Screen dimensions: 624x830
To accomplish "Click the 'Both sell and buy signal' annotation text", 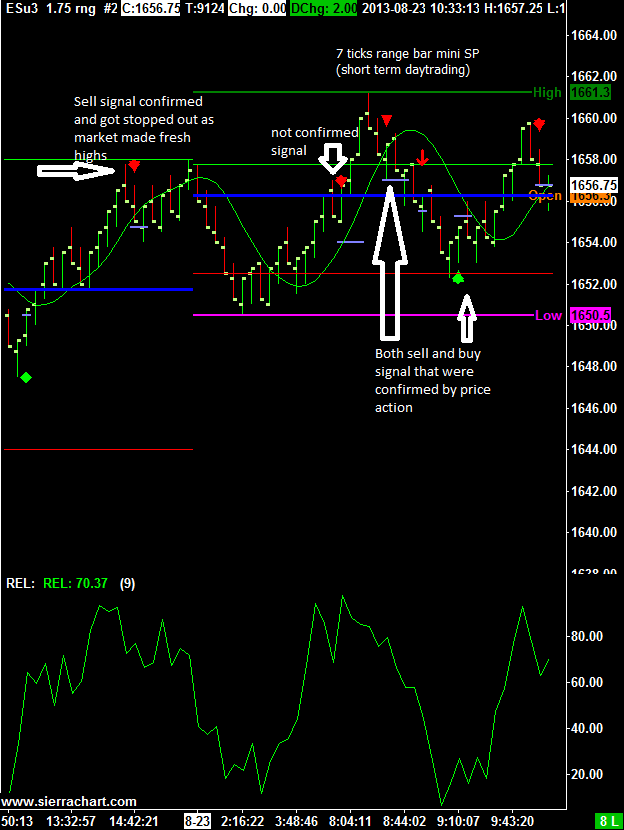I will tap(433, 380).
